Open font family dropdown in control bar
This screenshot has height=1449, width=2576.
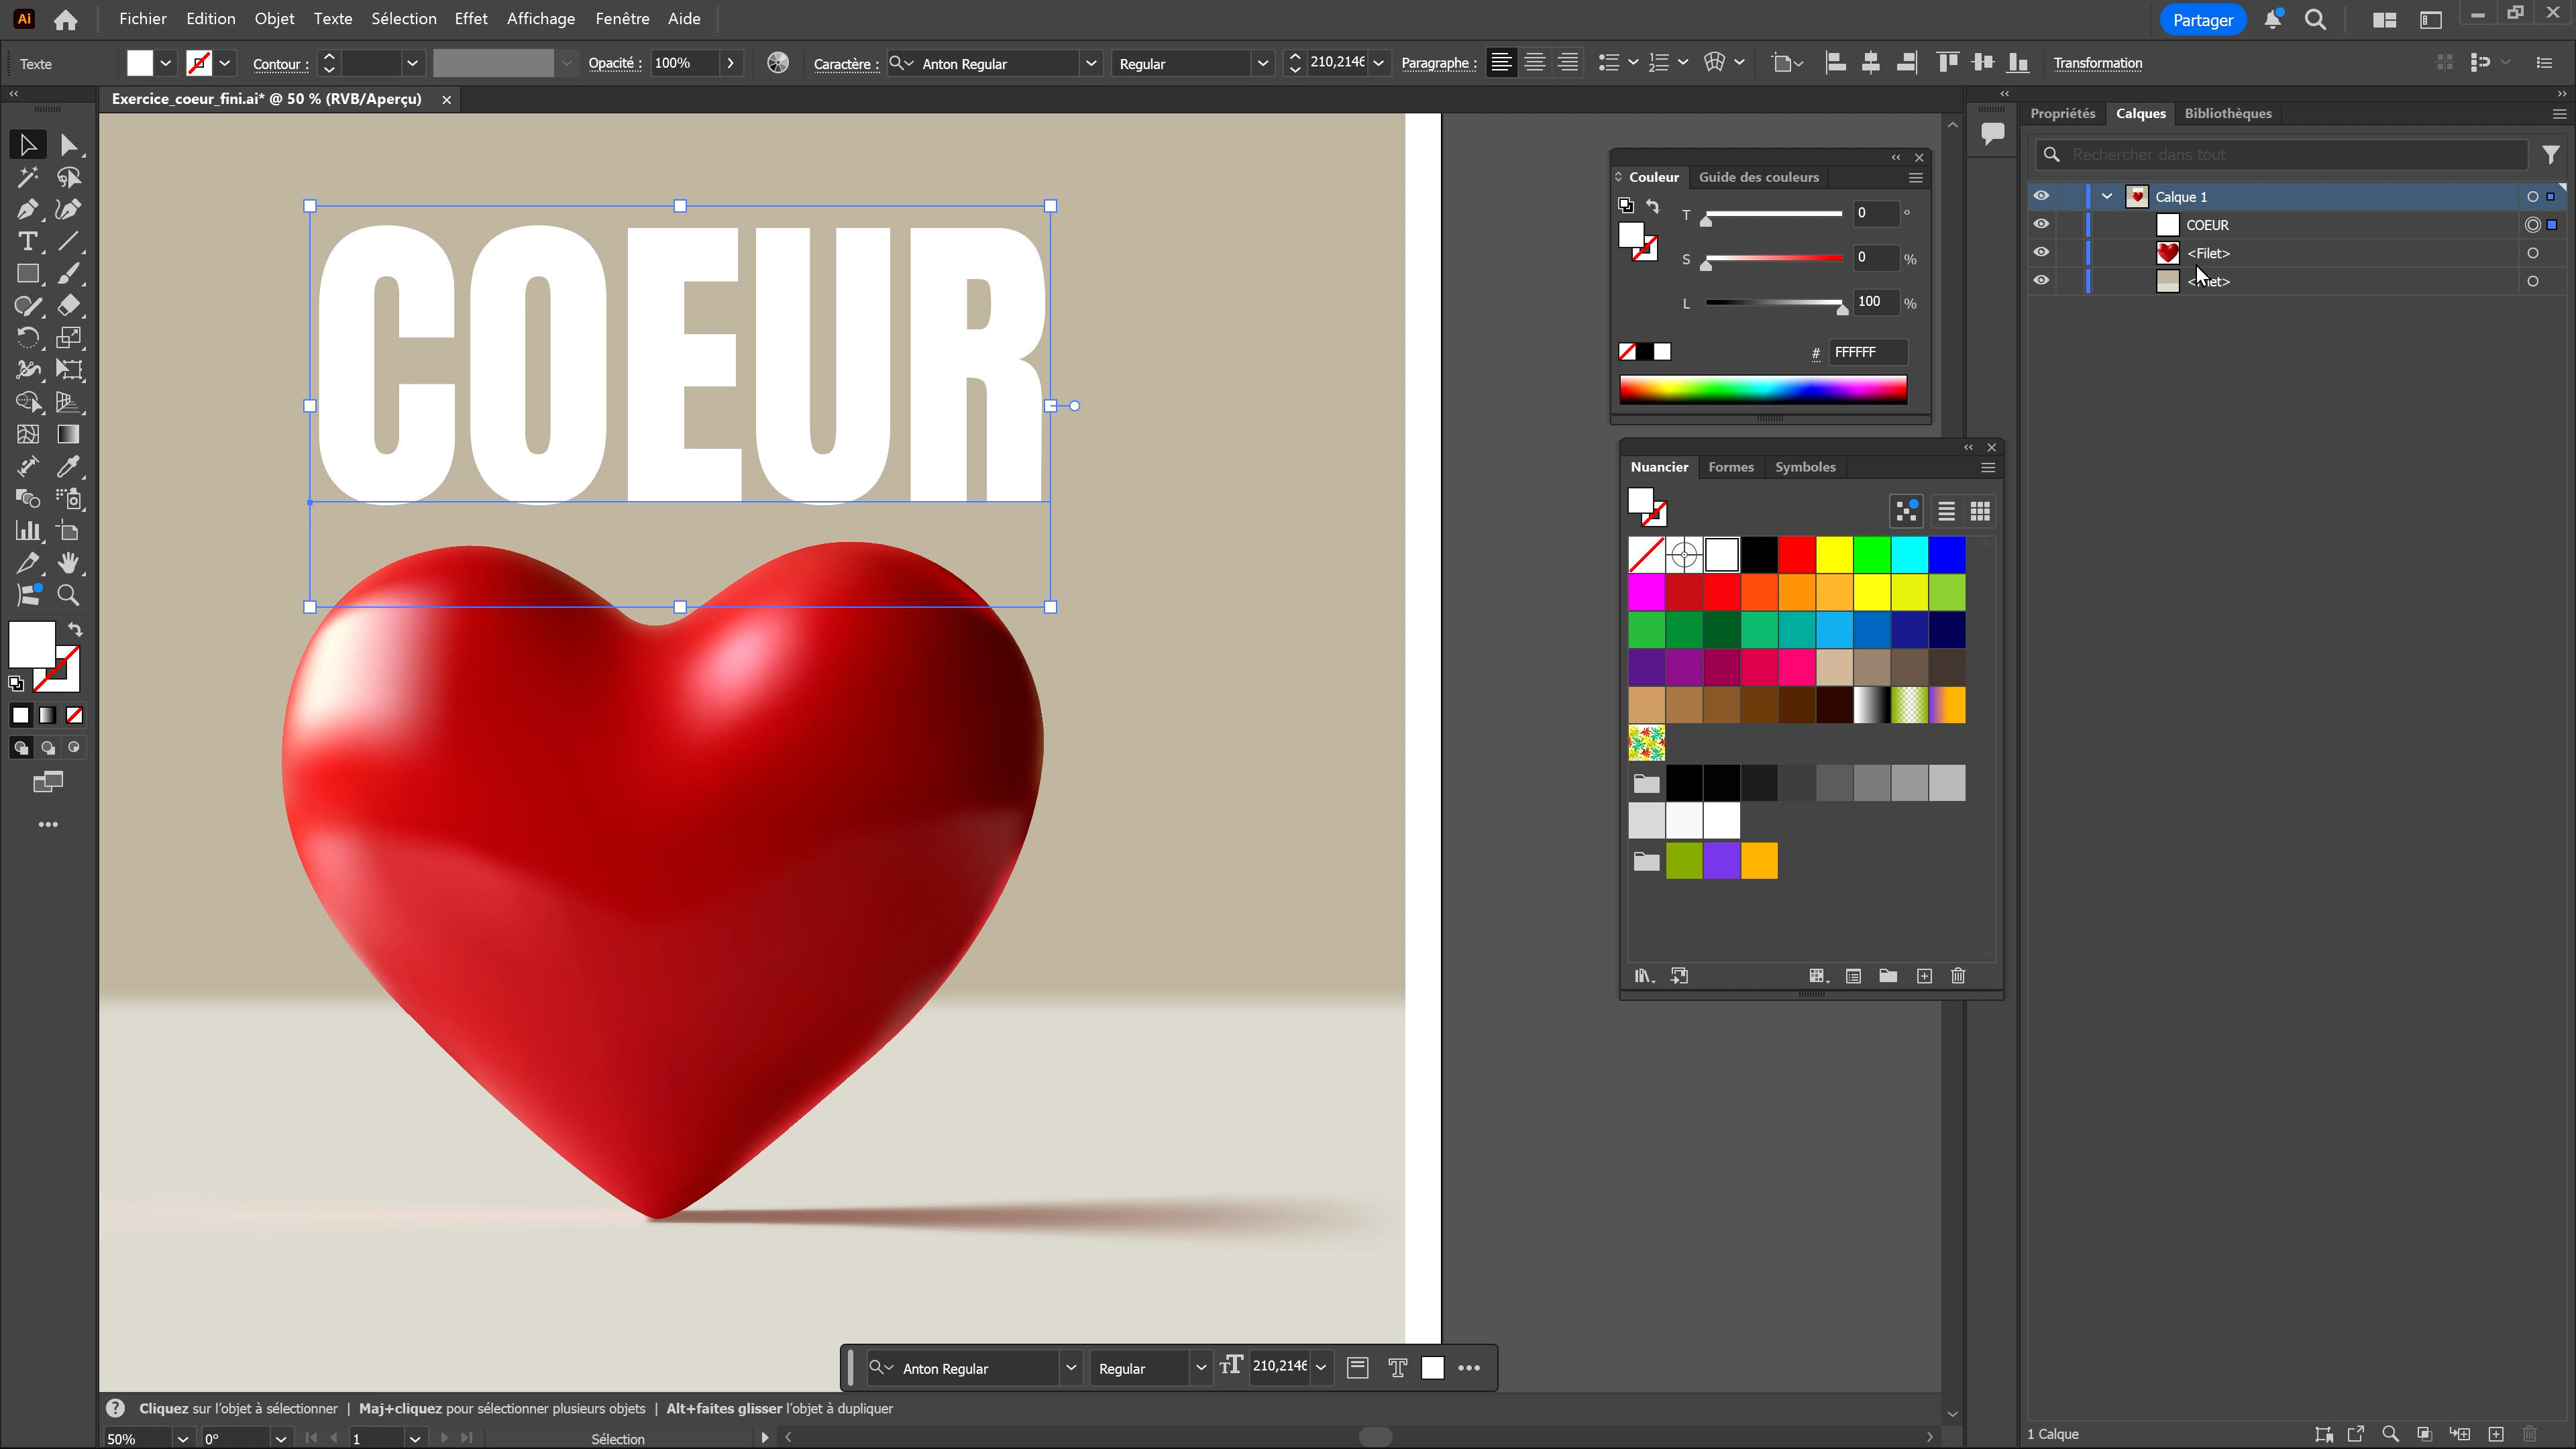(1091, 63)
